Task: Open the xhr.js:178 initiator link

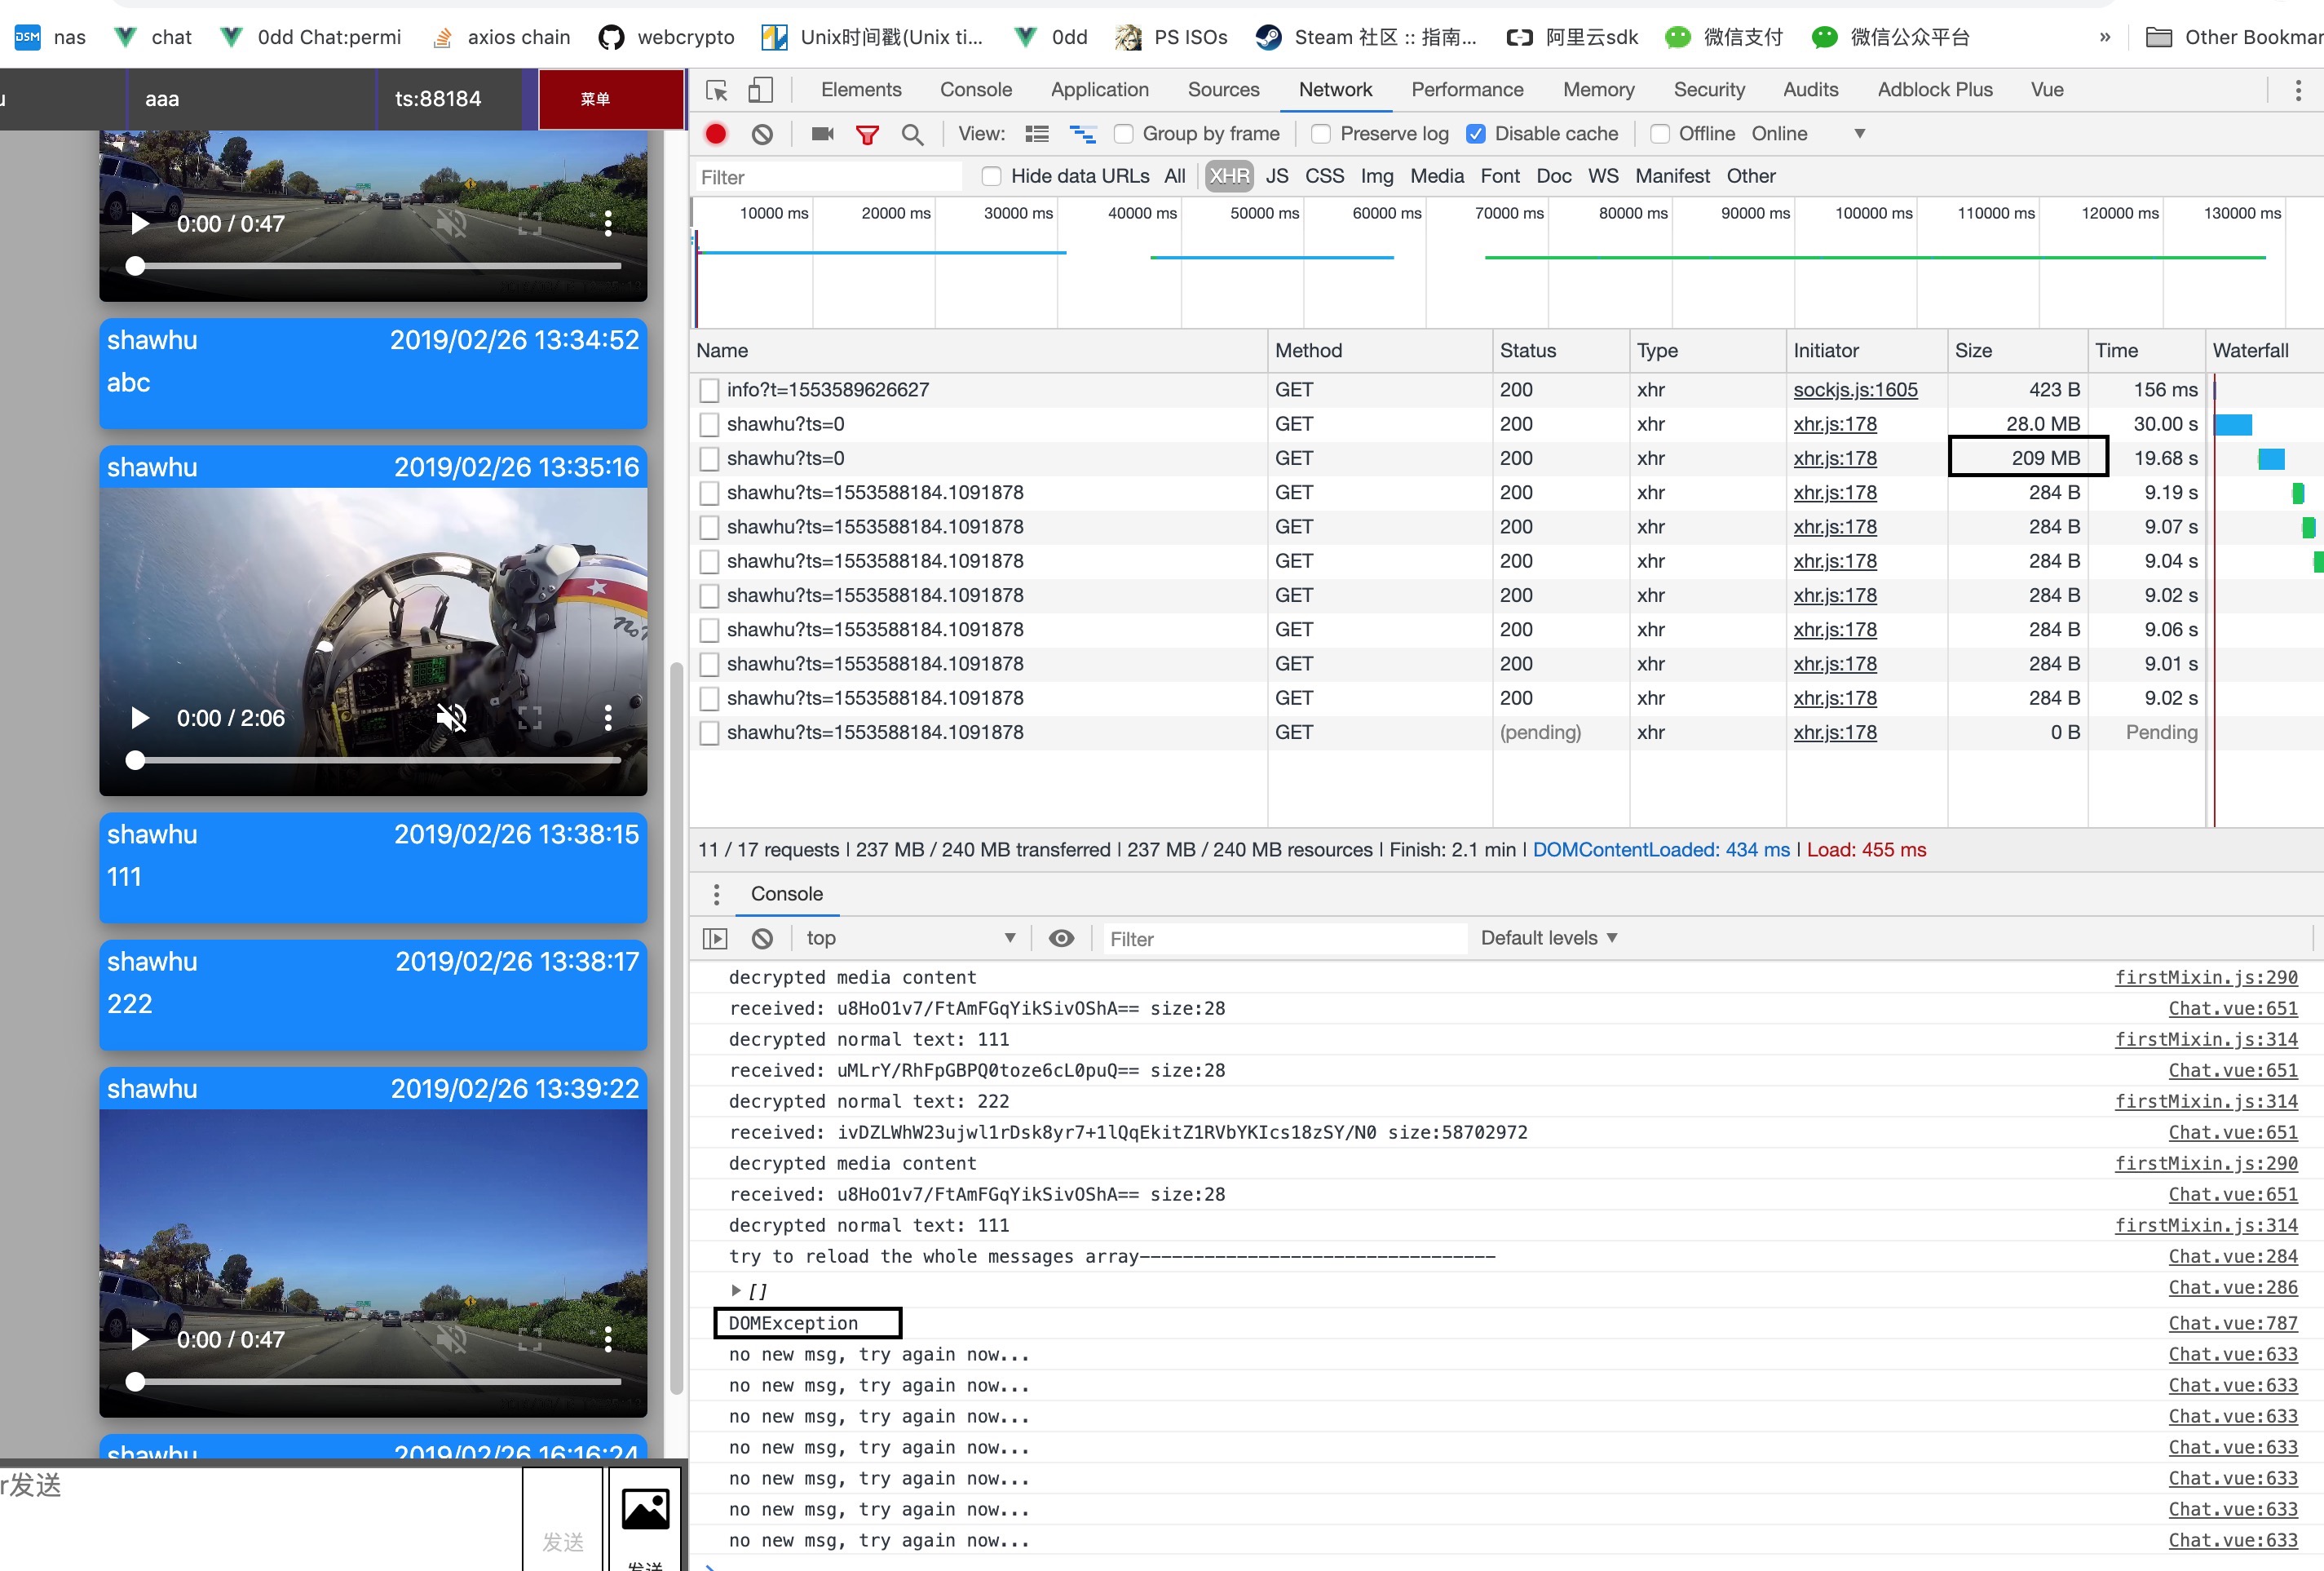Action: click(1834, 424)
